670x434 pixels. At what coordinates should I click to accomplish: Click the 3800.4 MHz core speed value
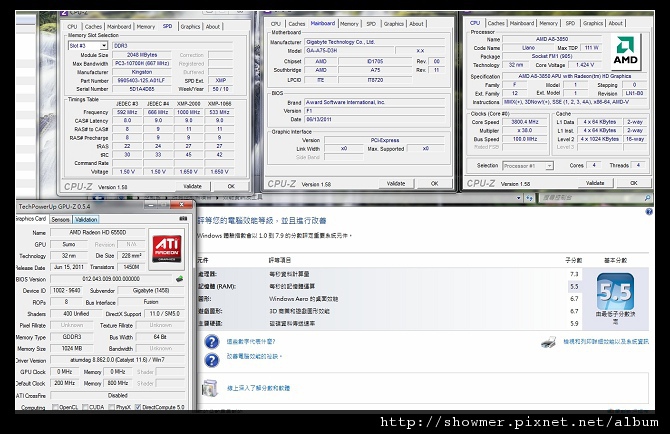[x=525, y=122]
